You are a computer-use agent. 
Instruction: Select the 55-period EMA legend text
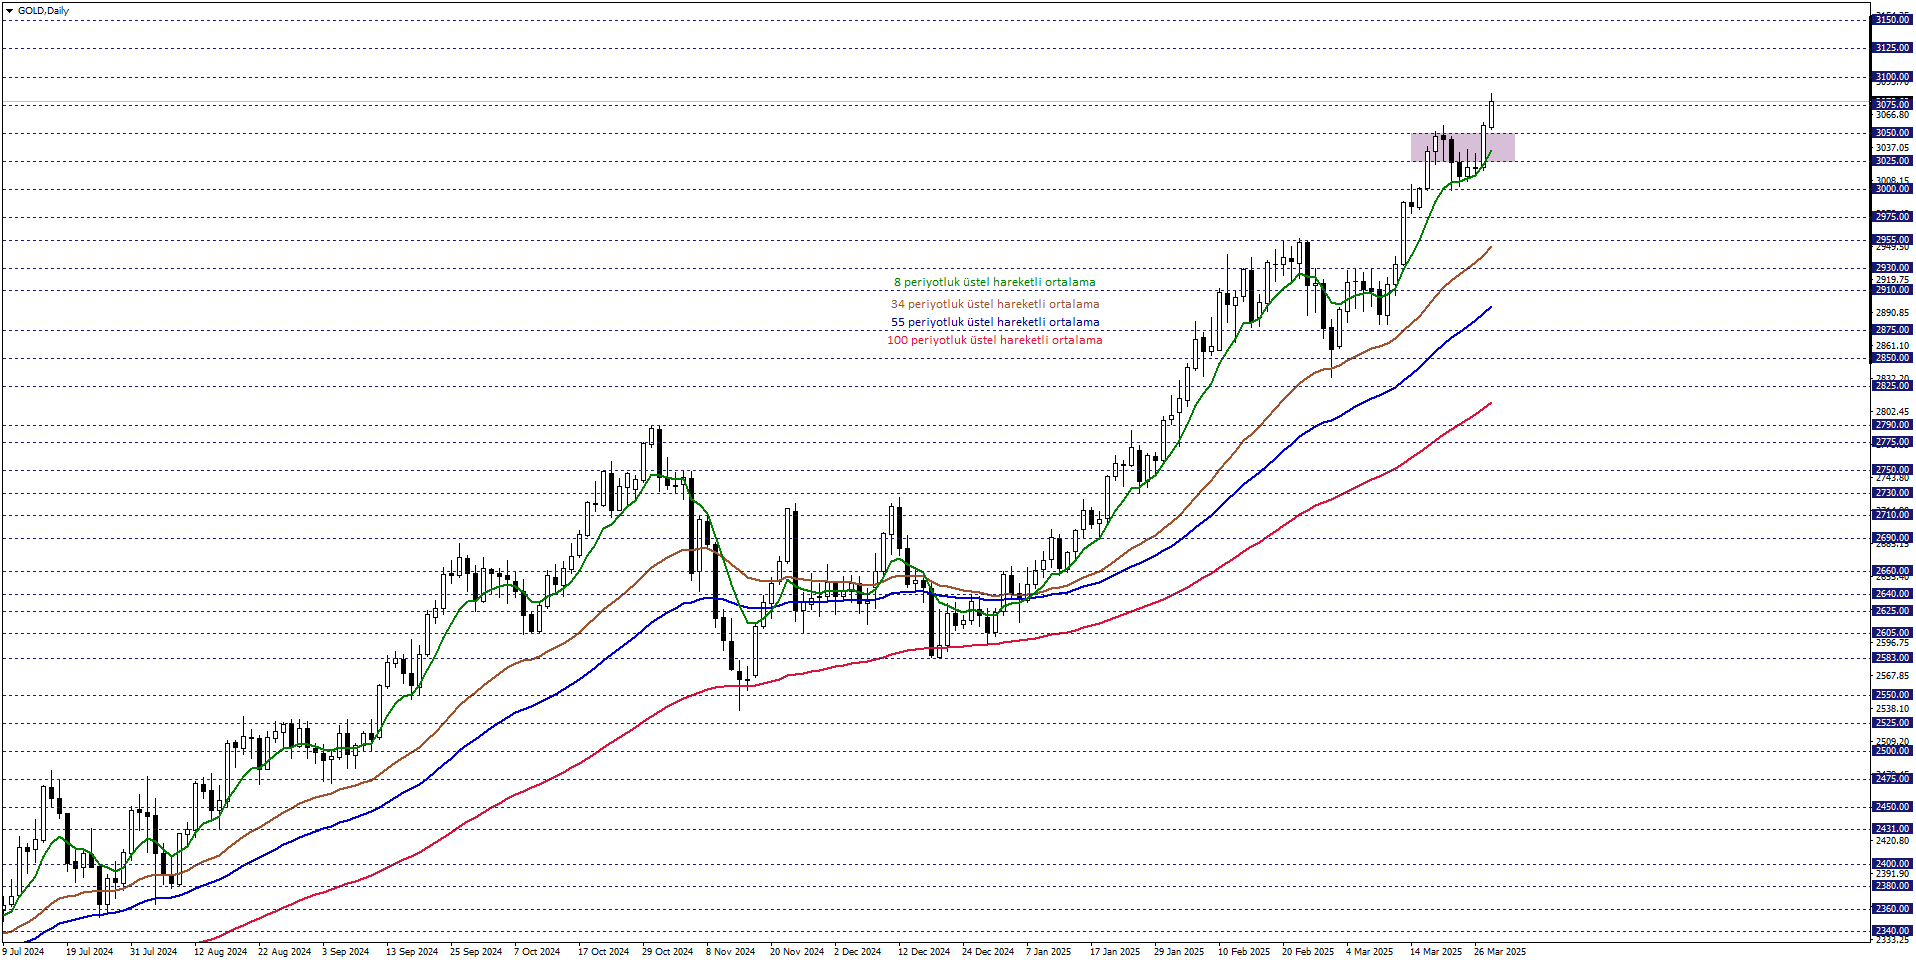pos(995,322)
